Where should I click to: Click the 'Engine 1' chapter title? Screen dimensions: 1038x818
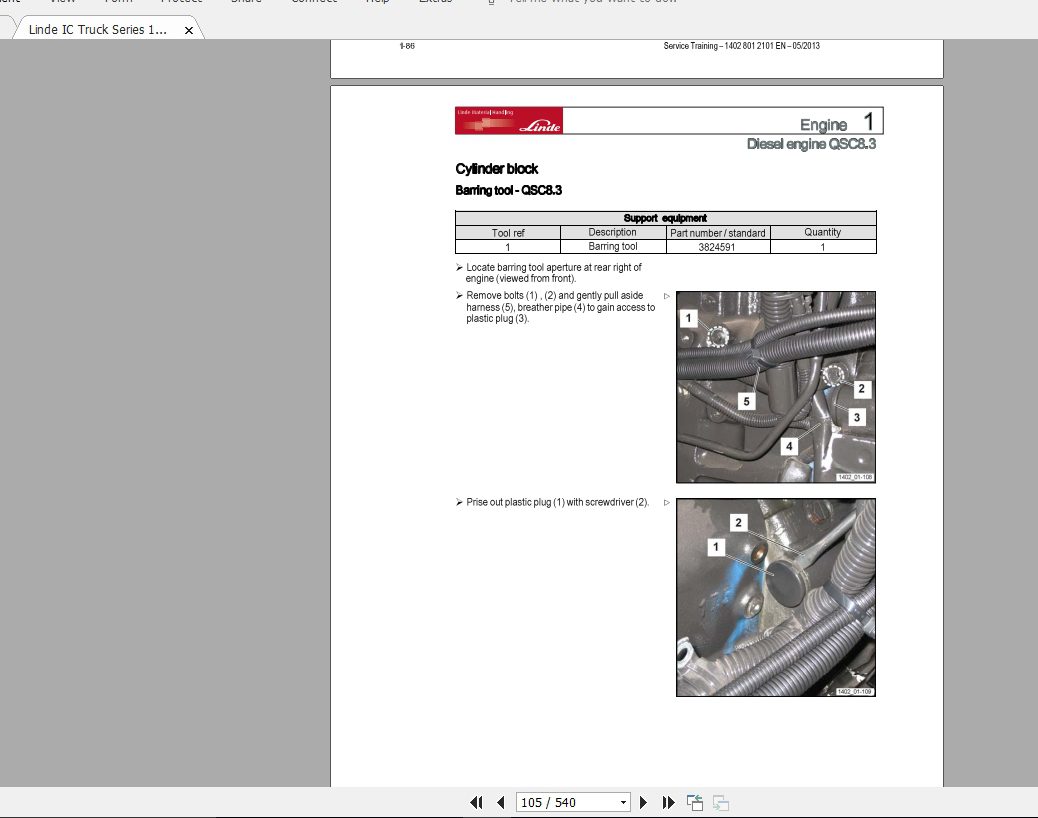pos(837,123)
